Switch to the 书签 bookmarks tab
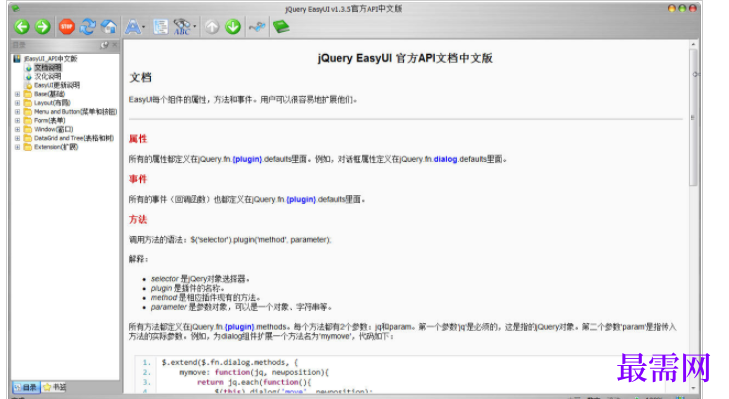Screen dimensions: 729x399 (x=54, y=387)
